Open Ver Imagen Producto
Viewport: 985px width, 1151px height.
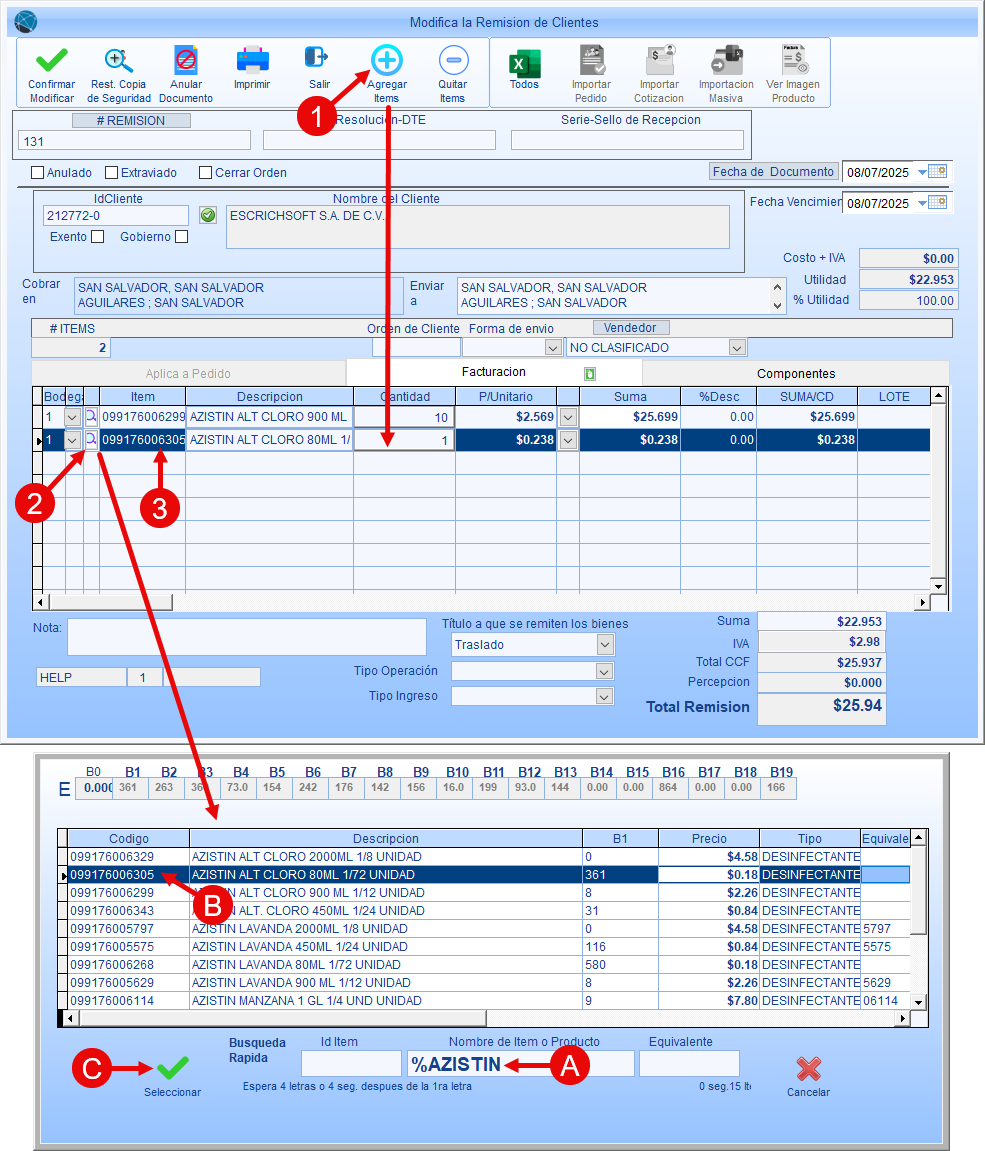point(794,60)
